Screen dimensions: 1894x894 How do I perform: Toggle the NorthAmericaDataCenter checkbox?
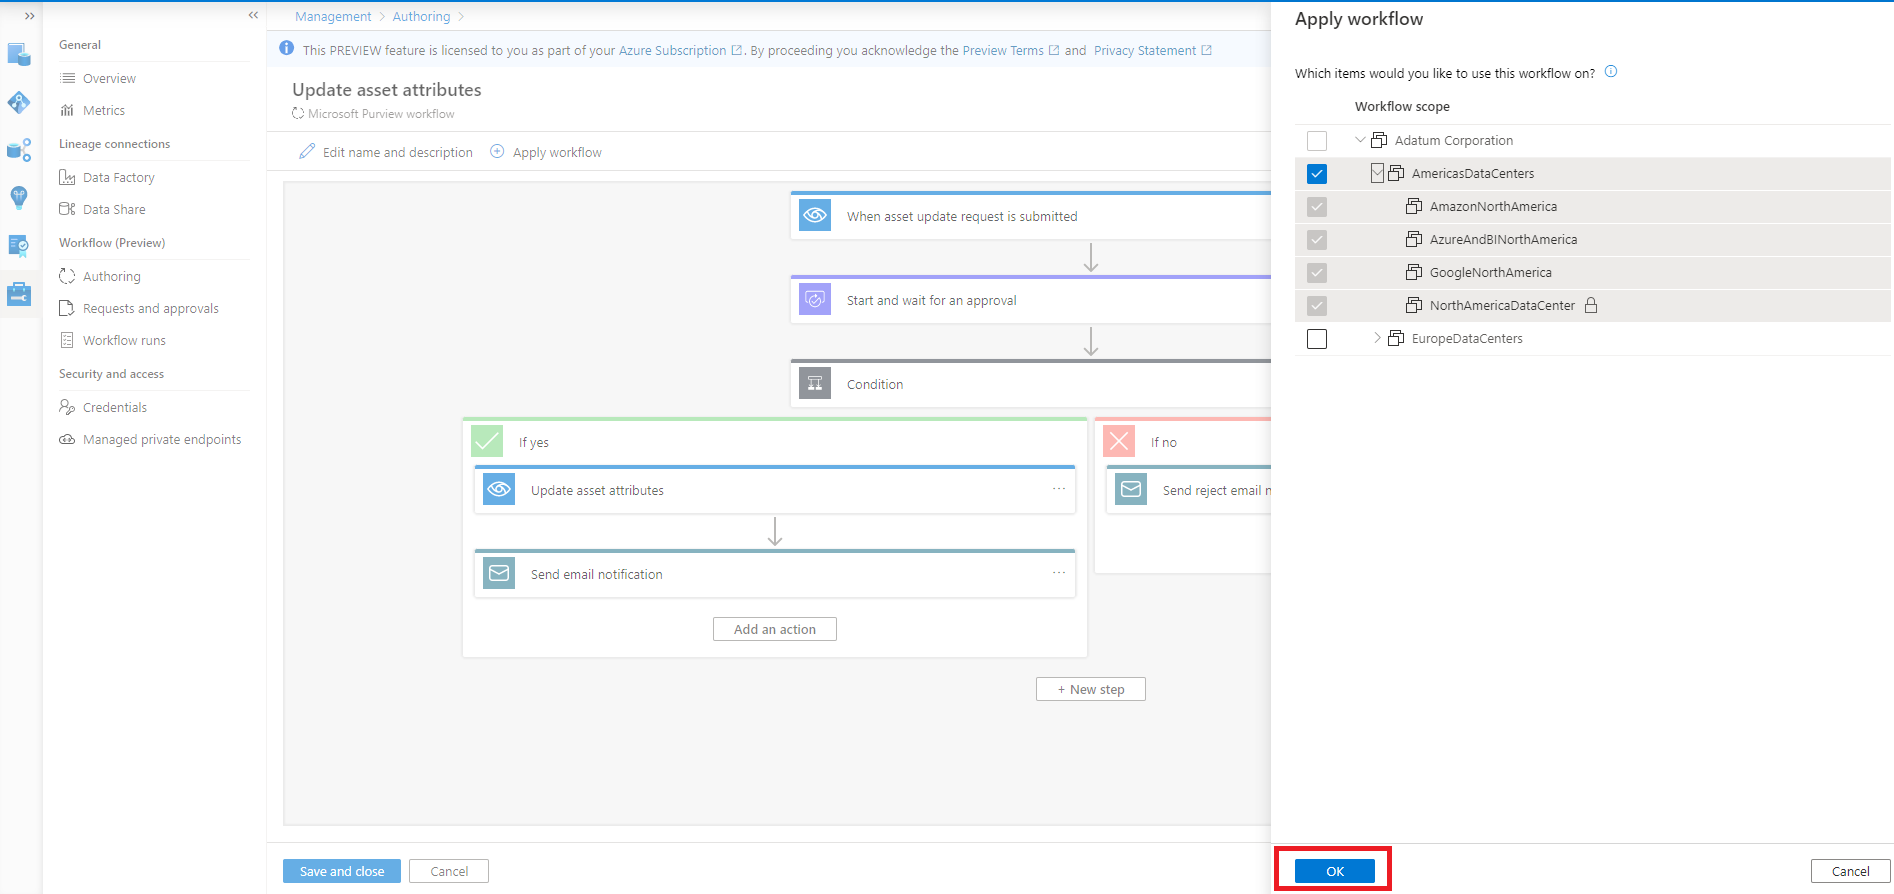(x=1317, y=306)
